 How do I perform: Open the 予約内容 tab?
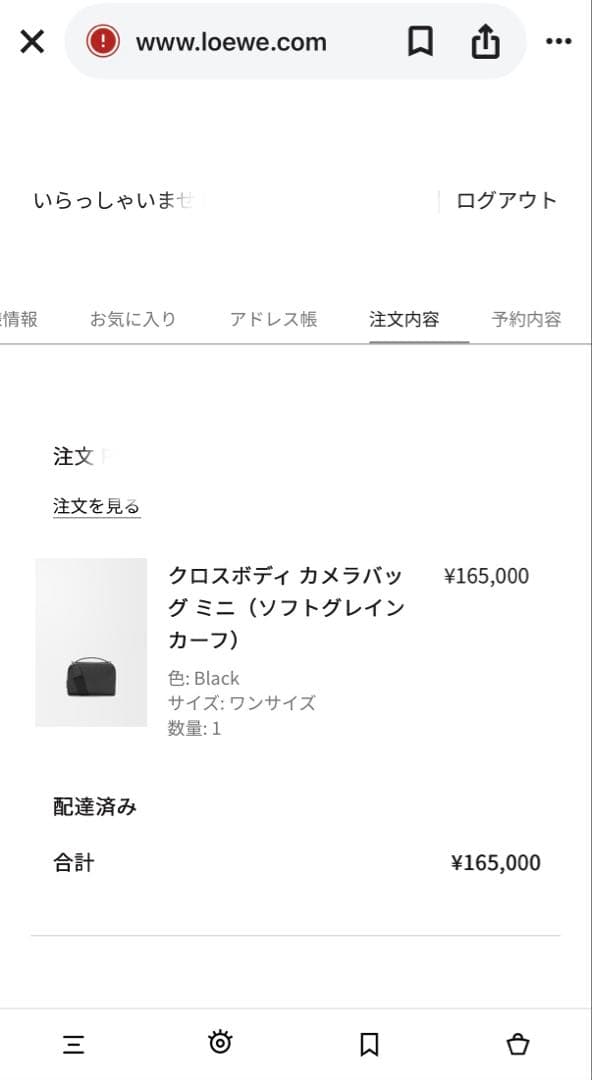pos(525,318)
